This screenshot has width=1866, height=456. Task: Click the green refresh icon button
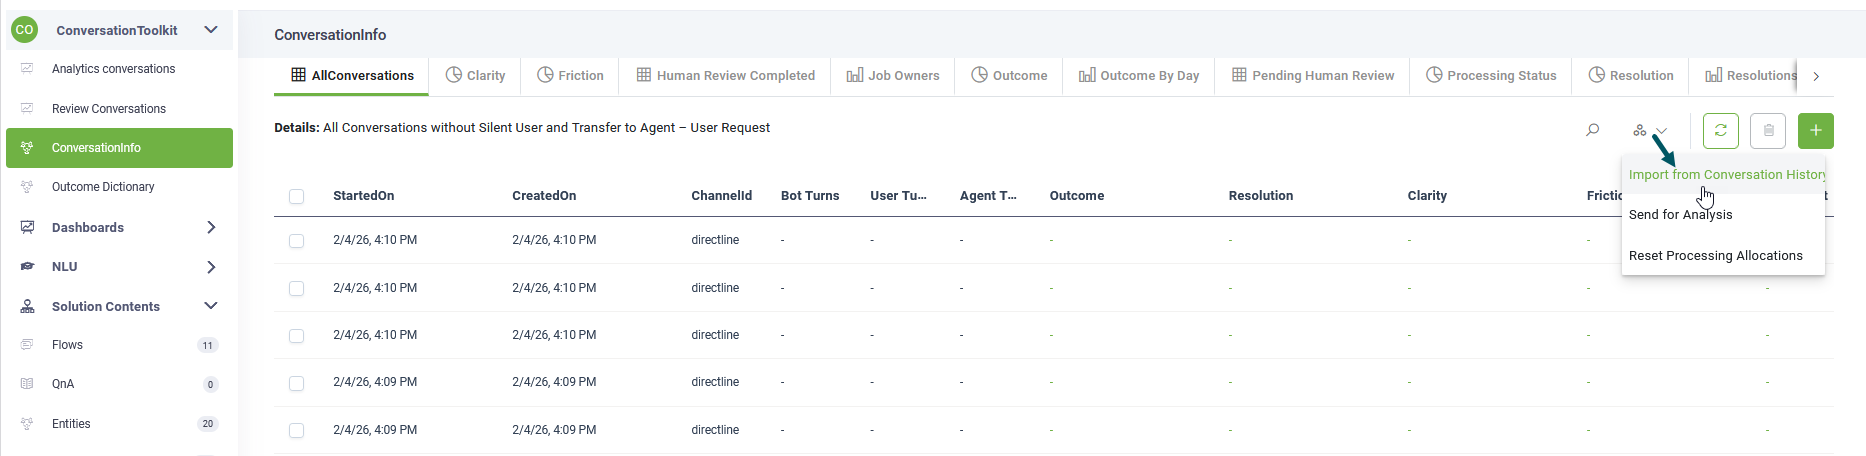(x=1720, y=131)
